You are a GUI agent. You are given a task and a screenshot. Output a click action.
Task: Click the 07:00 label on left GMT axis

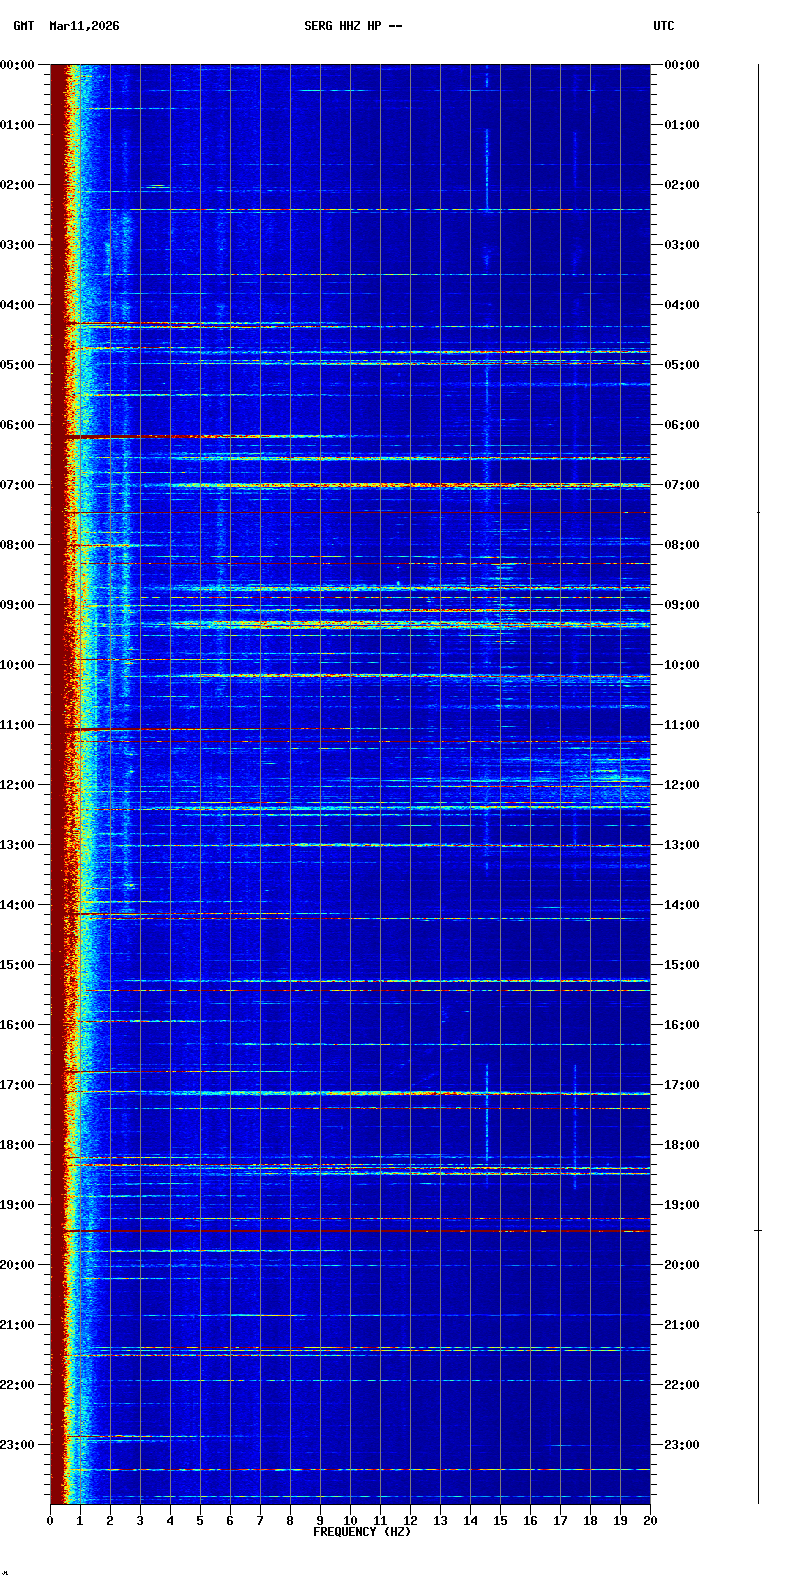pos(18,485)
